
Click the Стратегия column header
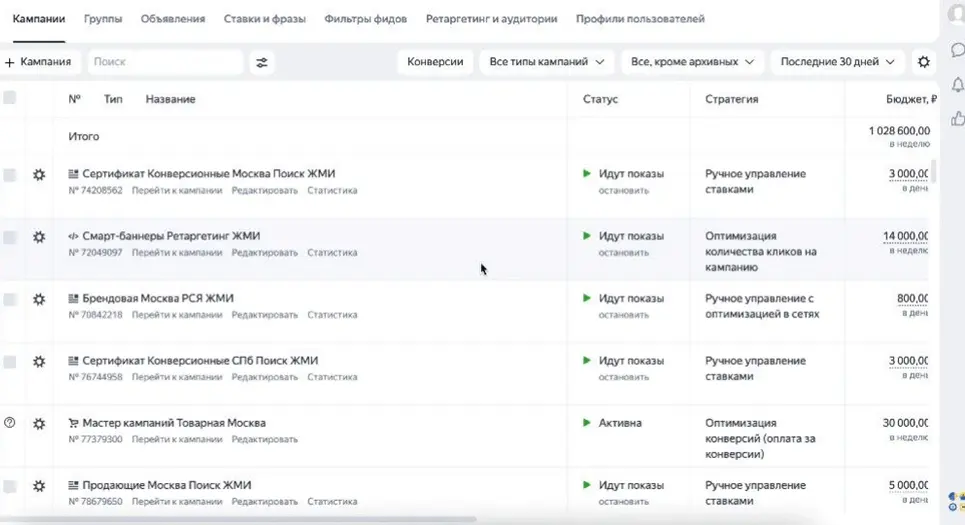(x=731, y=99)
